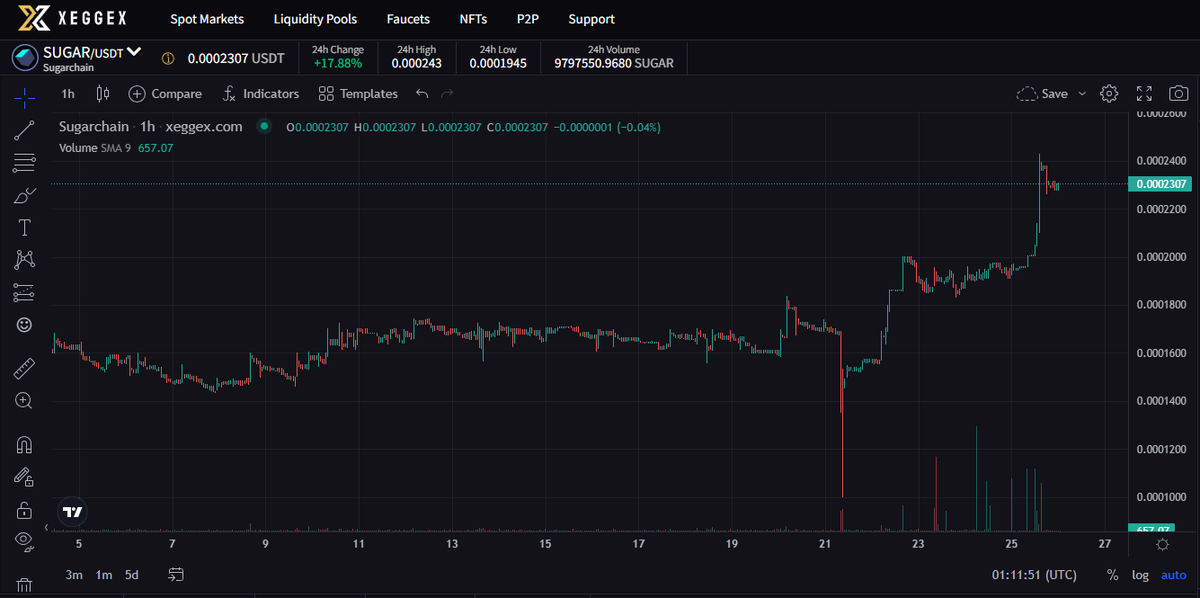Activate the Measure ruler tool
The height and width of the screenshot is (598, 1200).
point(24,368)
